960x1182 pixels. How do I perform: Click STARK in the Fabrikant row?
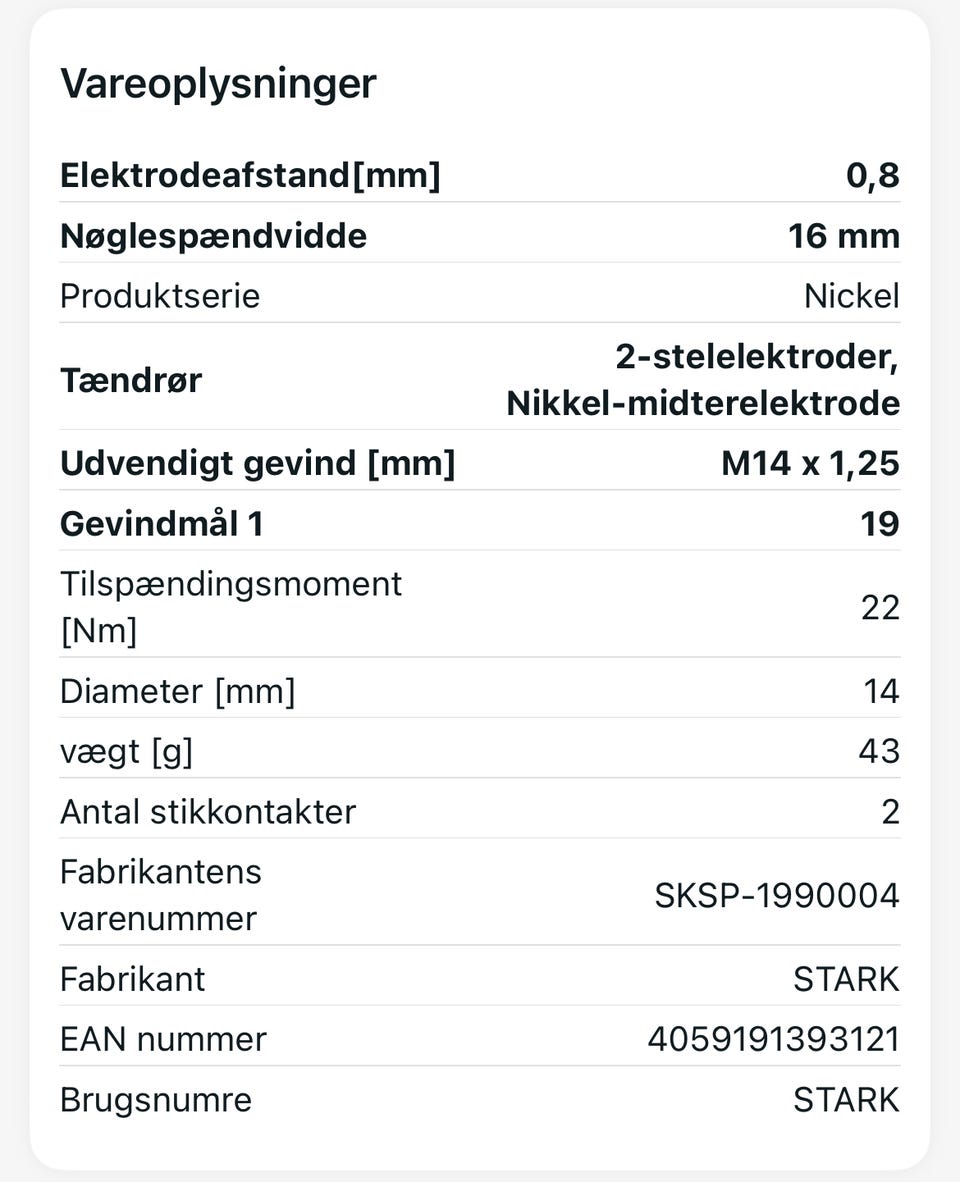pyautogui.click(x=846, y=979)
